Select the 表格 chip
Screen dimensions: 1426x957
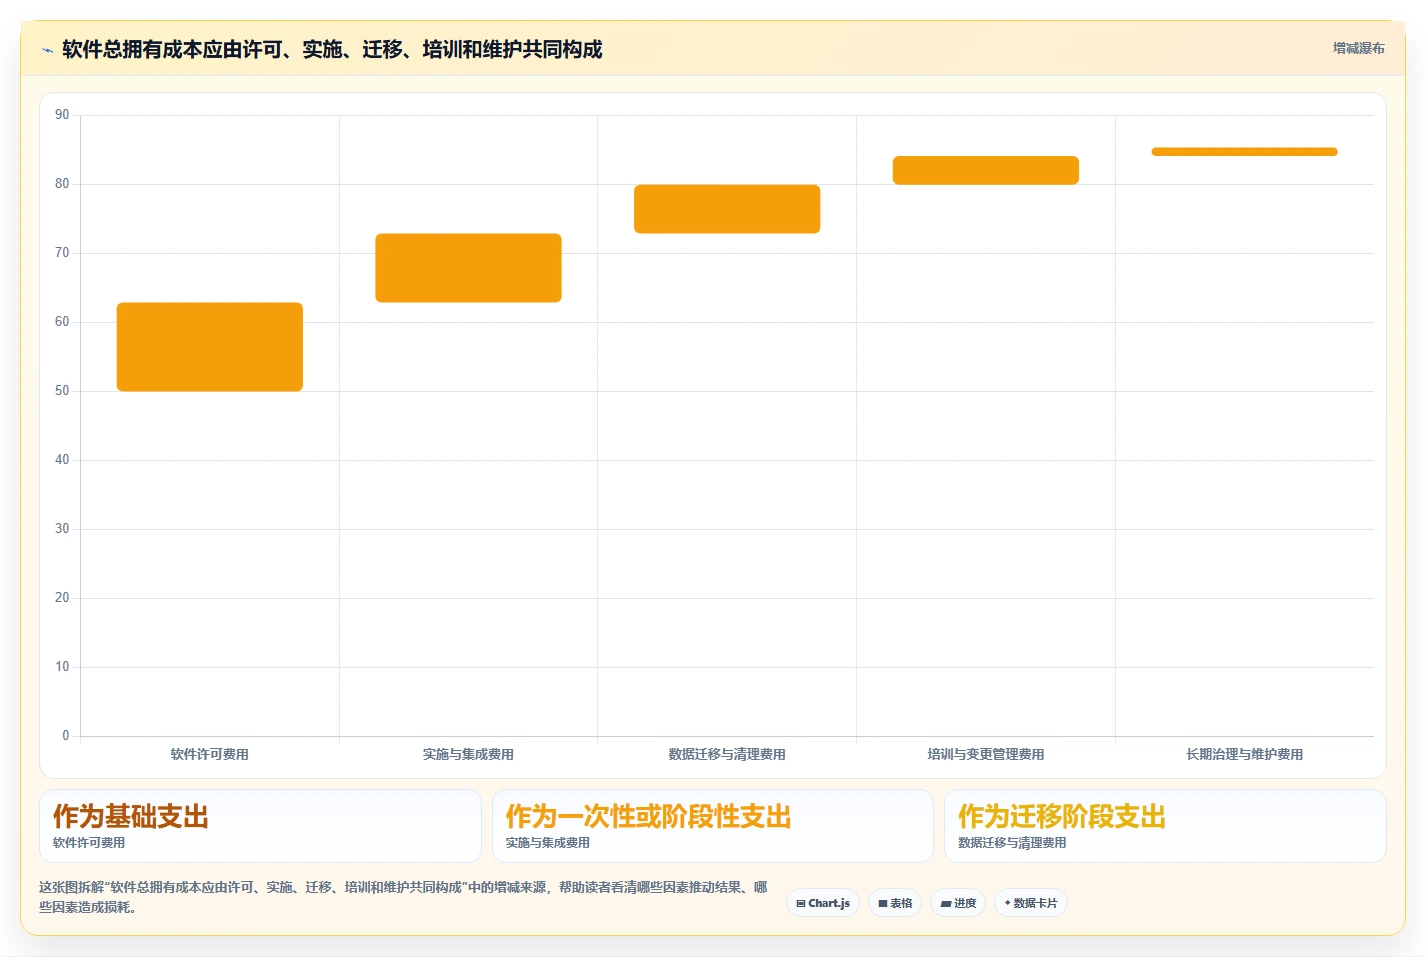click(x=895, y=903)
